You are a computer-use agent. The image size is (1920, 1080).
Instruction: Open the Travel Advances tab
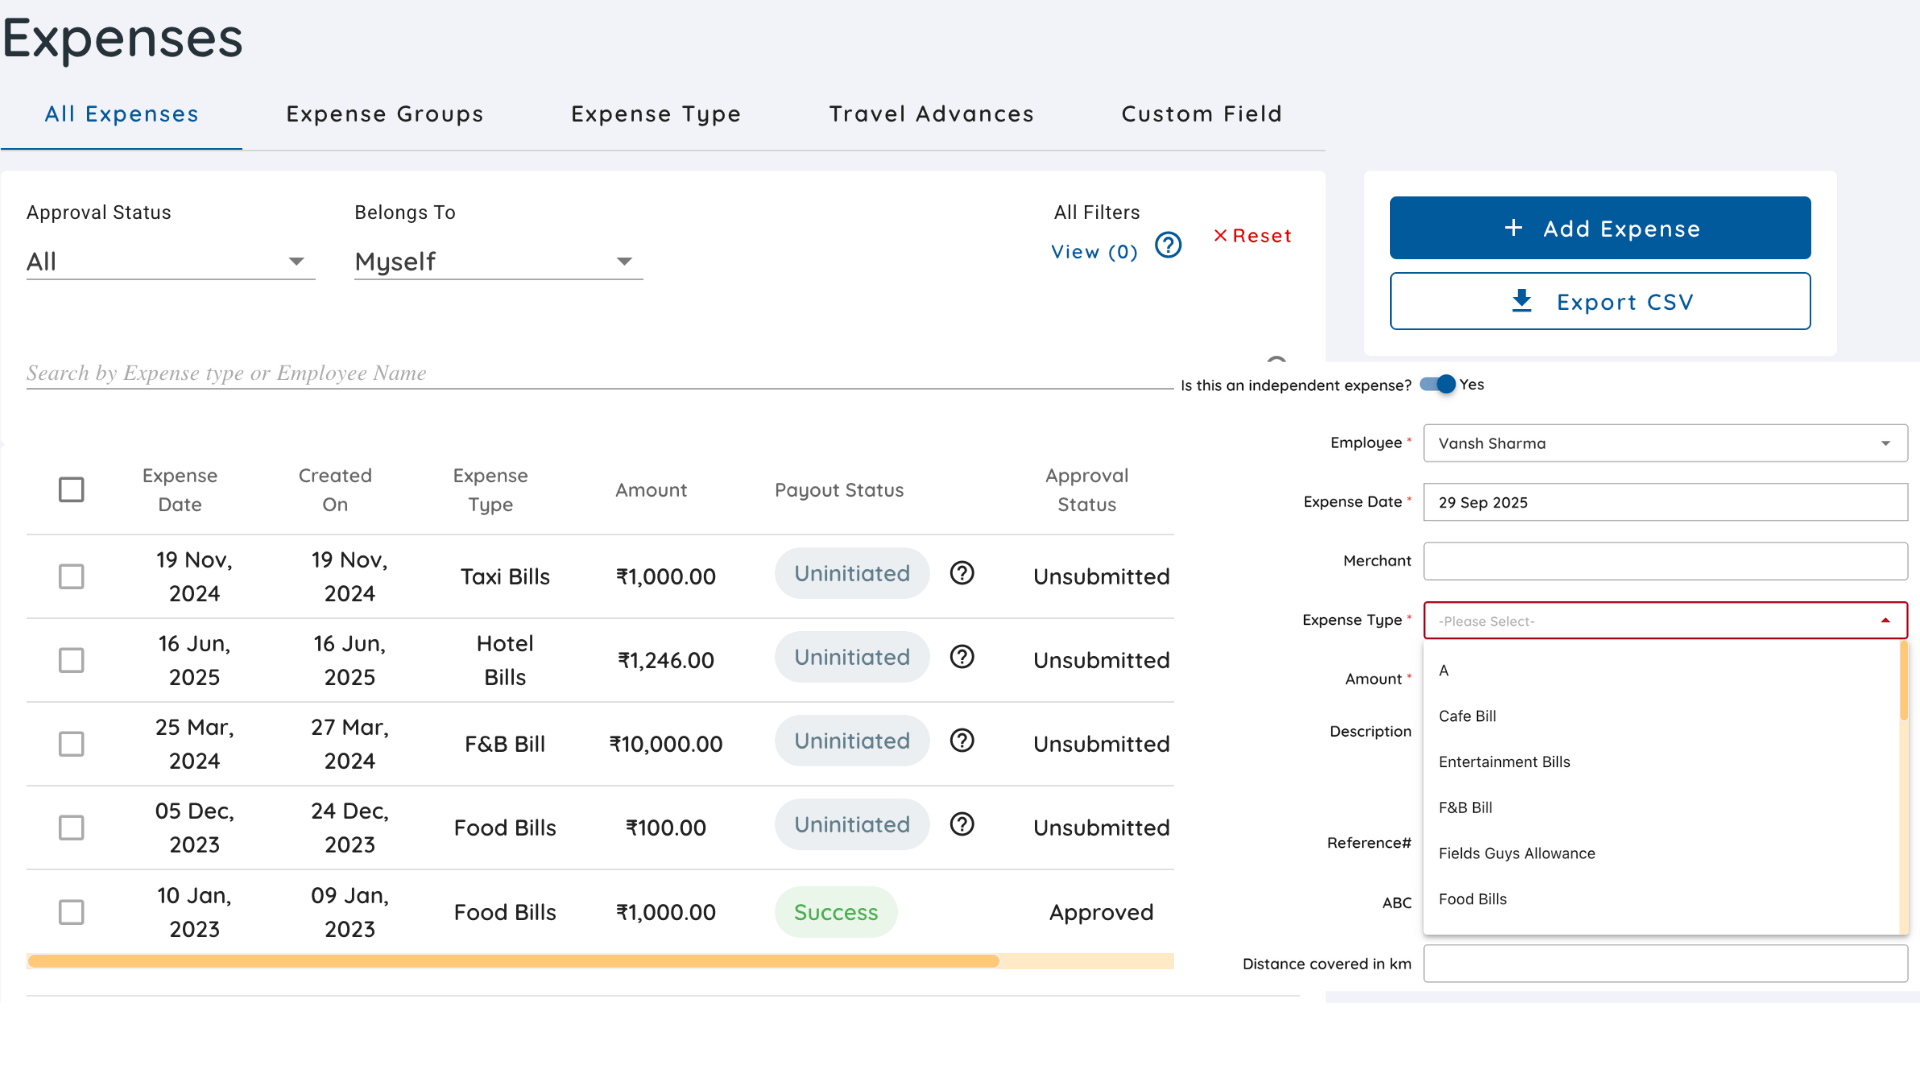tap(931, 114)
